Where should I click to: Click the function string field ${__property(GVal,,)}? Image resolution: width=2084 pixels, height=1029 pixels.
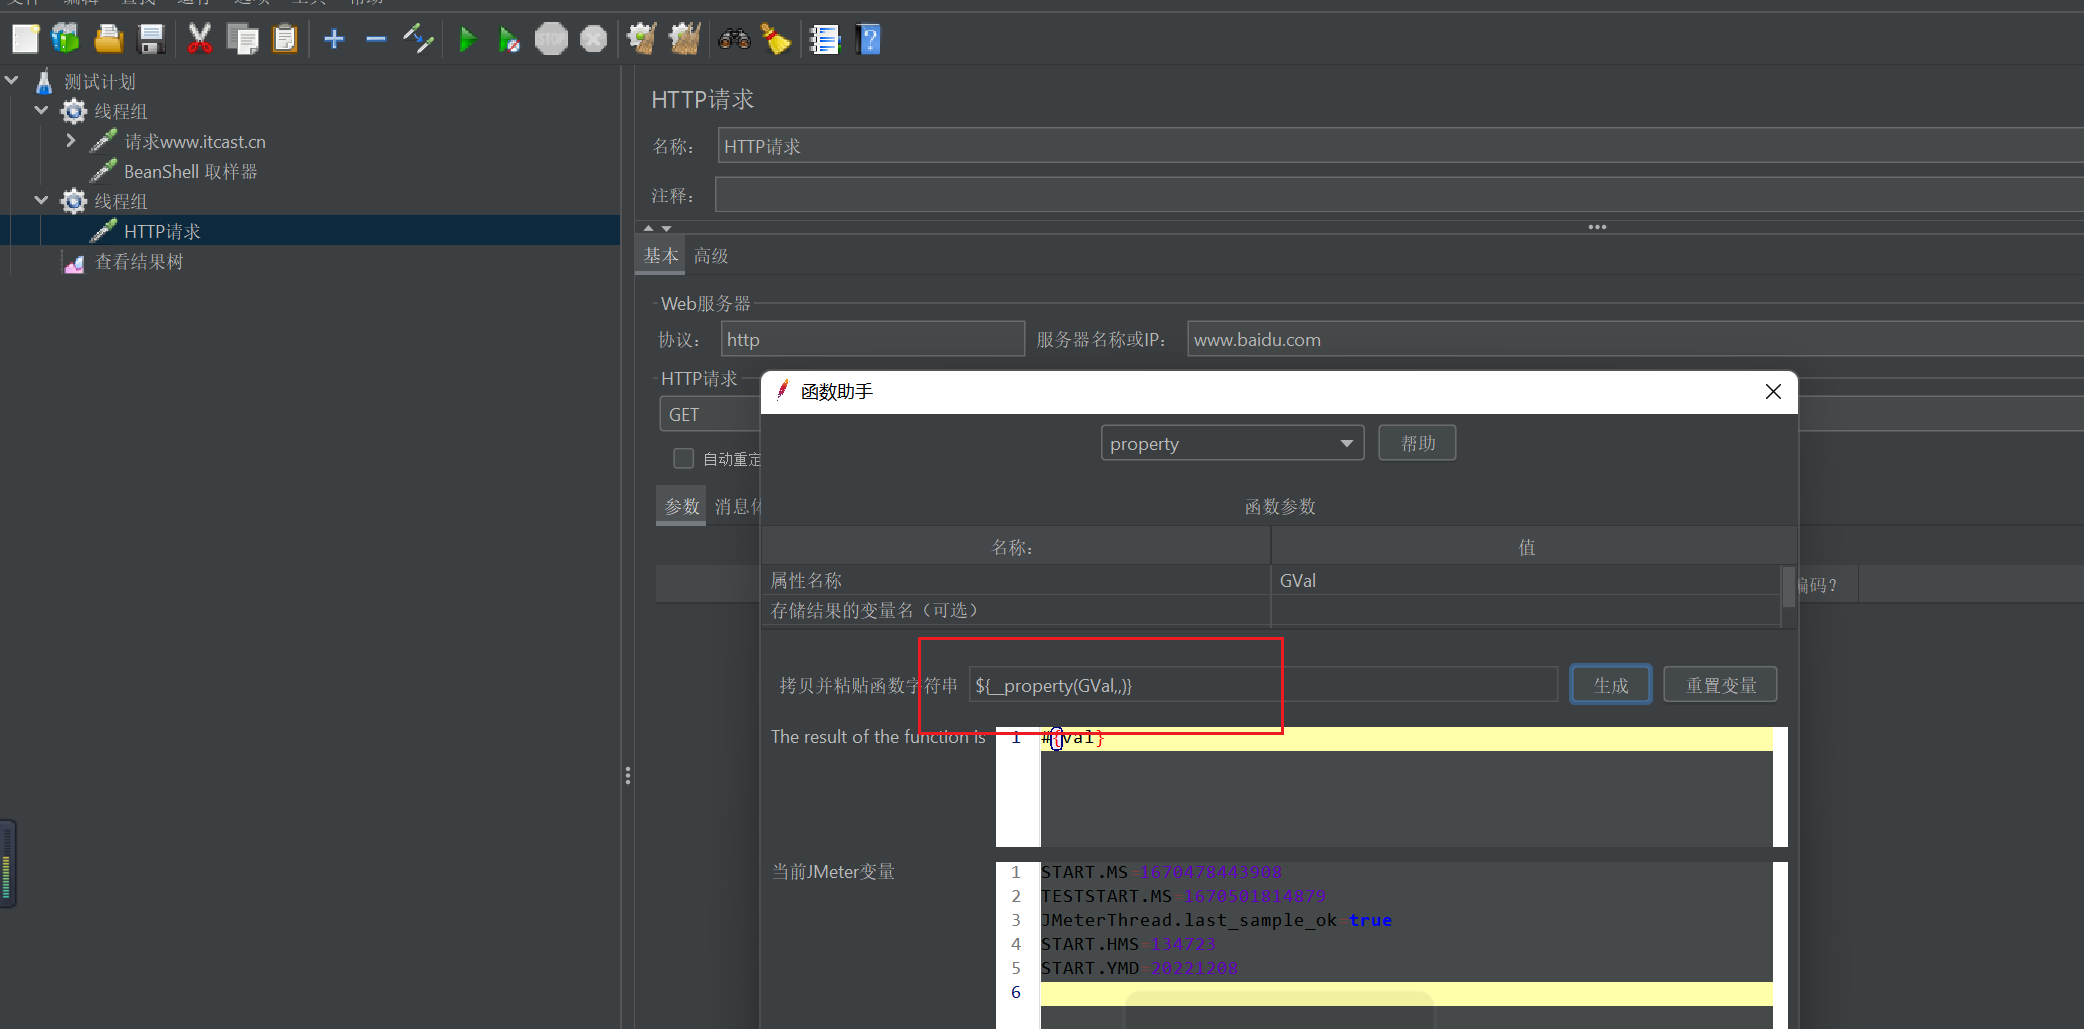1263,685
